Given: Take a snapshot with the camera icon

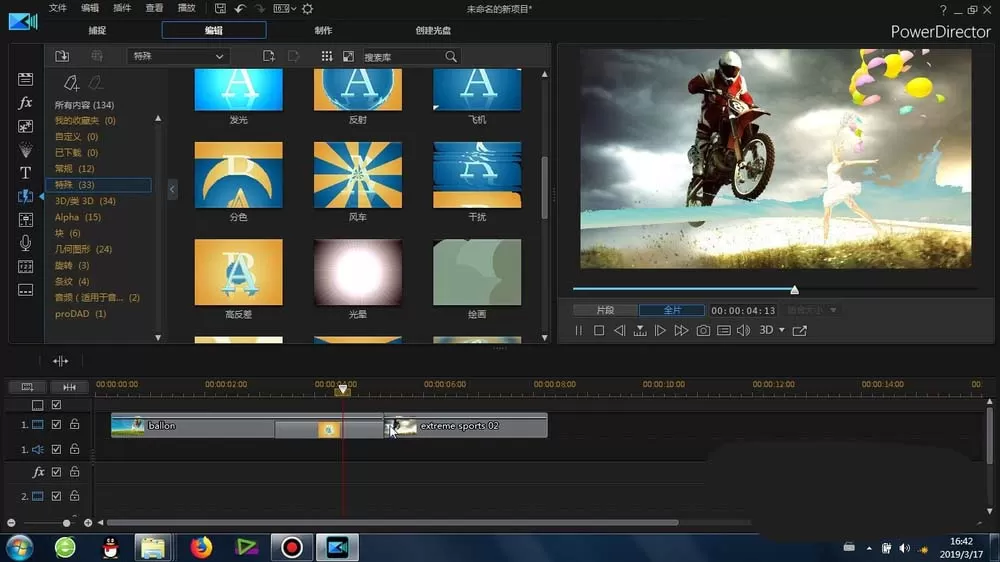Looking at the screenshot, I should pyautogui.click(x=703, y=330).
